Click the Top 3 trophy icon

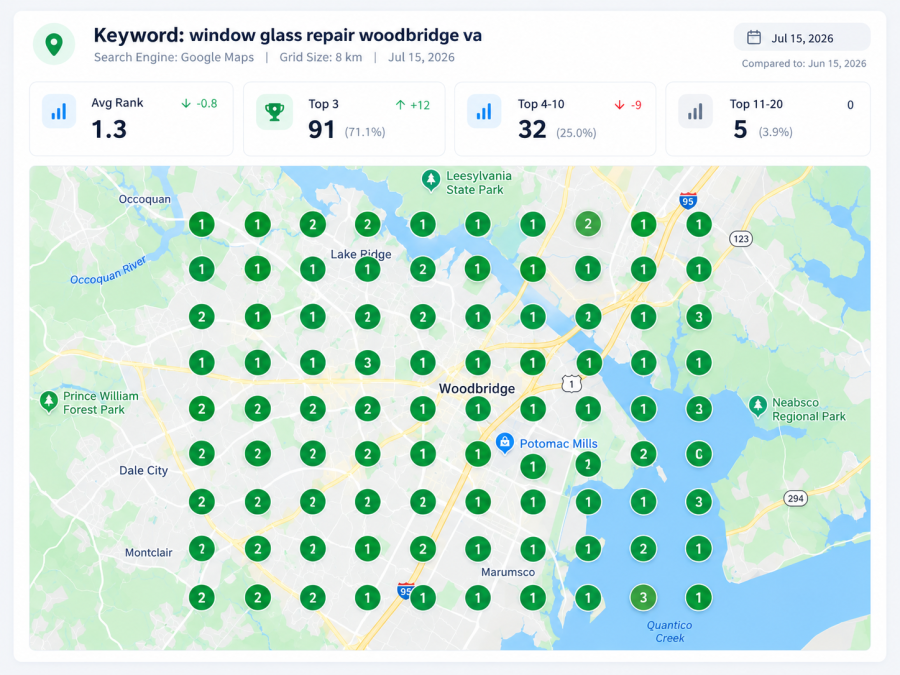click(x=274, y=111)
